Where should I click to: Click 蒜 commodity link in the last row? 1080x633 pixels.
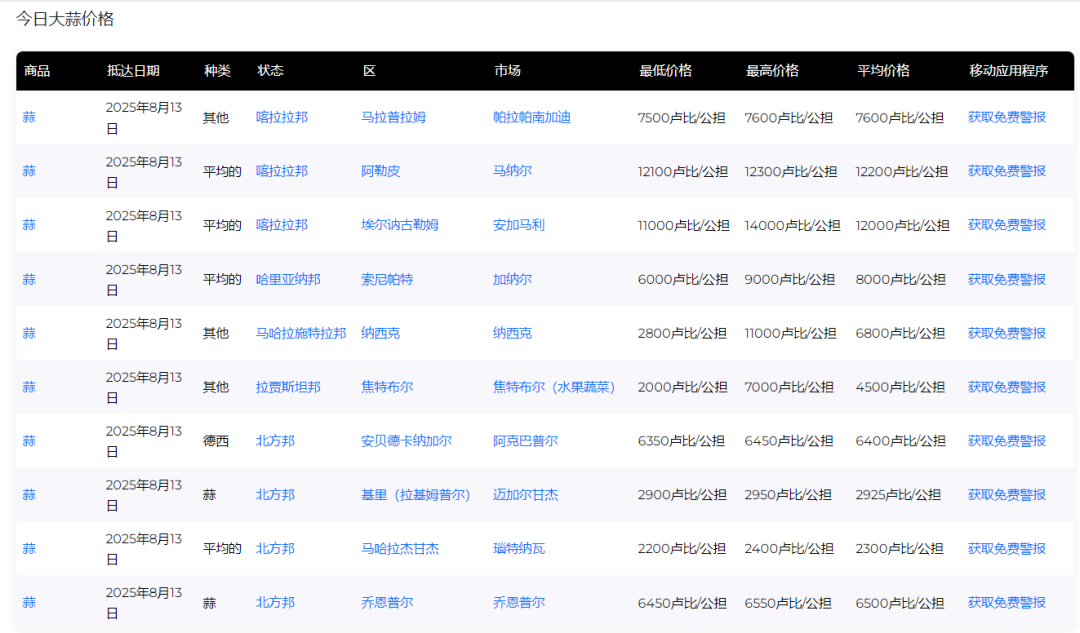tap(28, 602)
